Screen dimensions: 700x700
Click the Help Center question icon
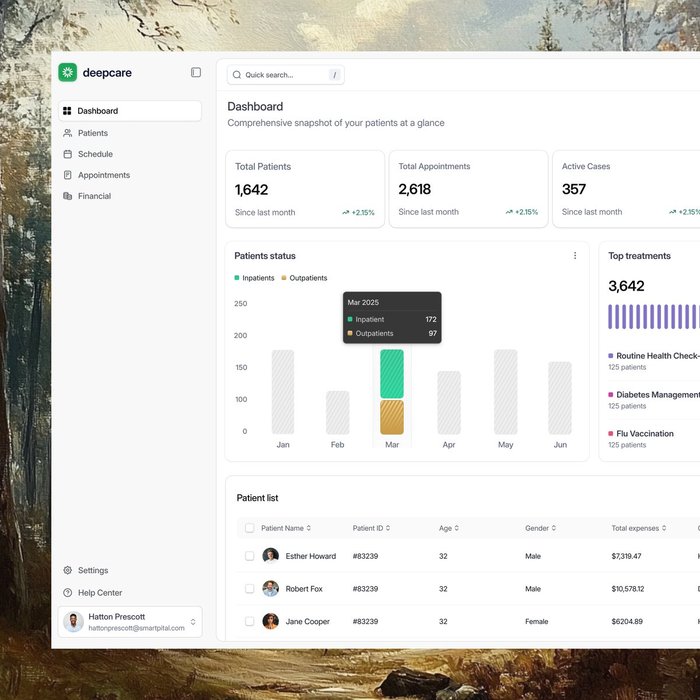(67, 593)
